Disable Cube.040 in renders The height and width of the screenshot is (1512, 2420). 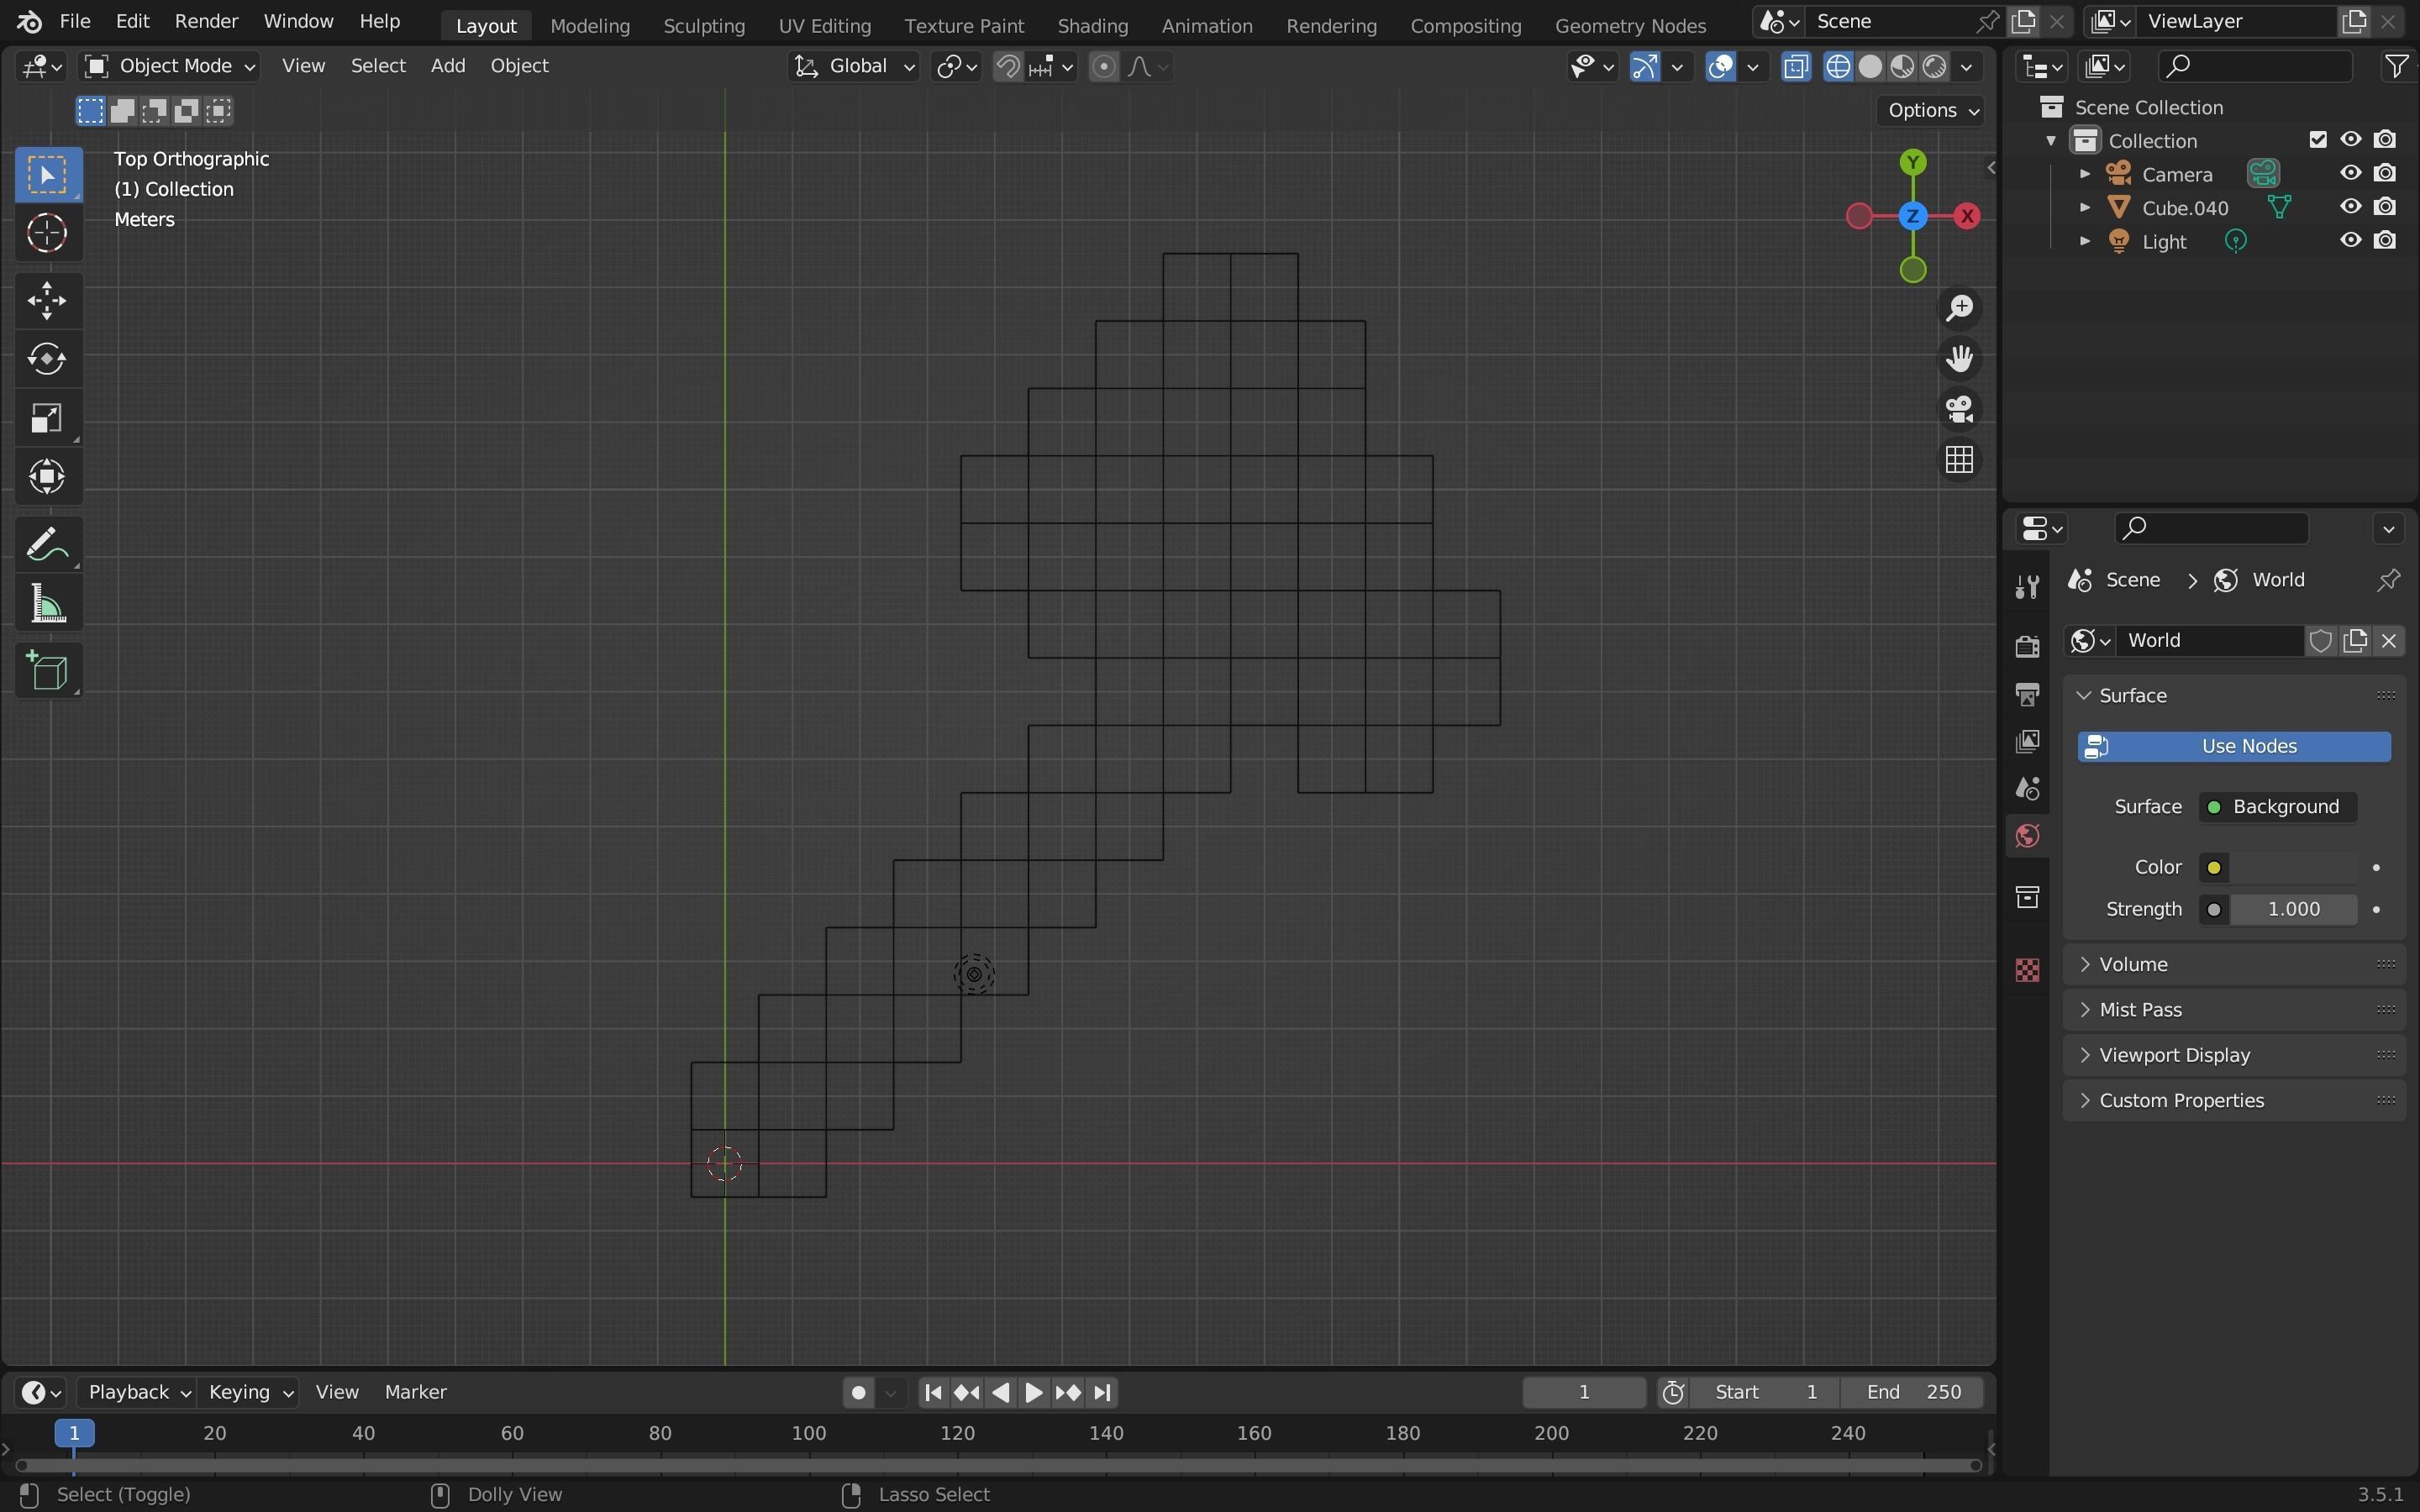pyautogui.click(x=2384, y=207)
